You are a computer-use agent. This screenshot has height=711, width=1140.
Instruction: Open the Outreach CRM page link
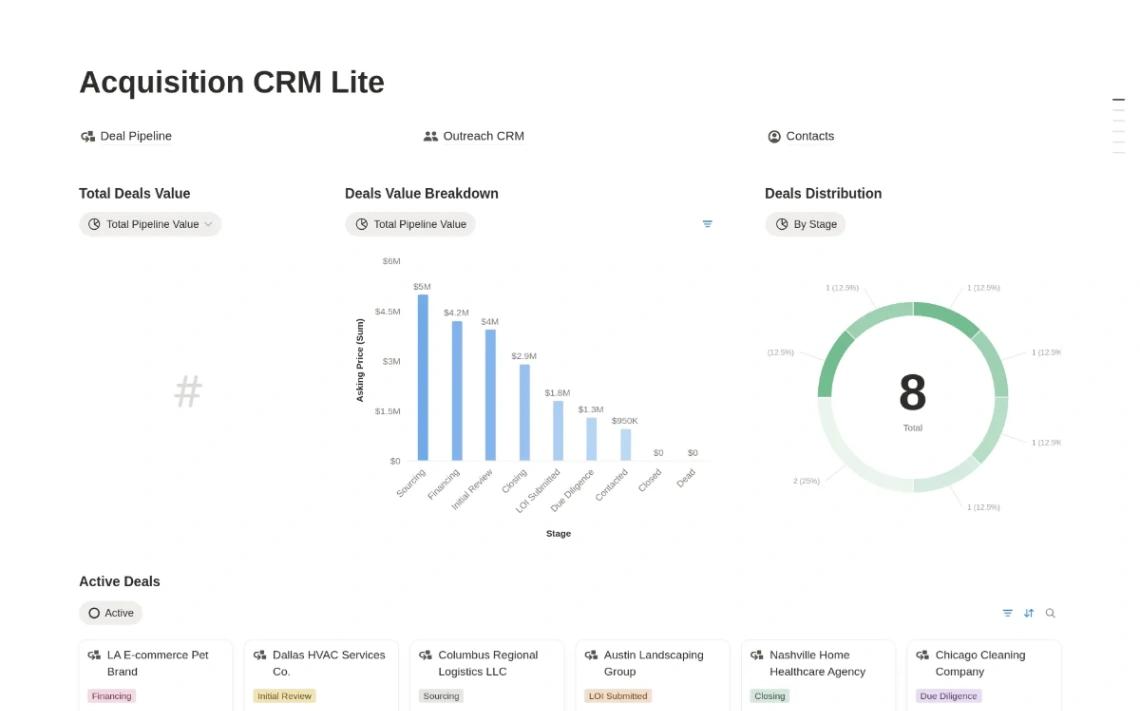pos(473,136)
